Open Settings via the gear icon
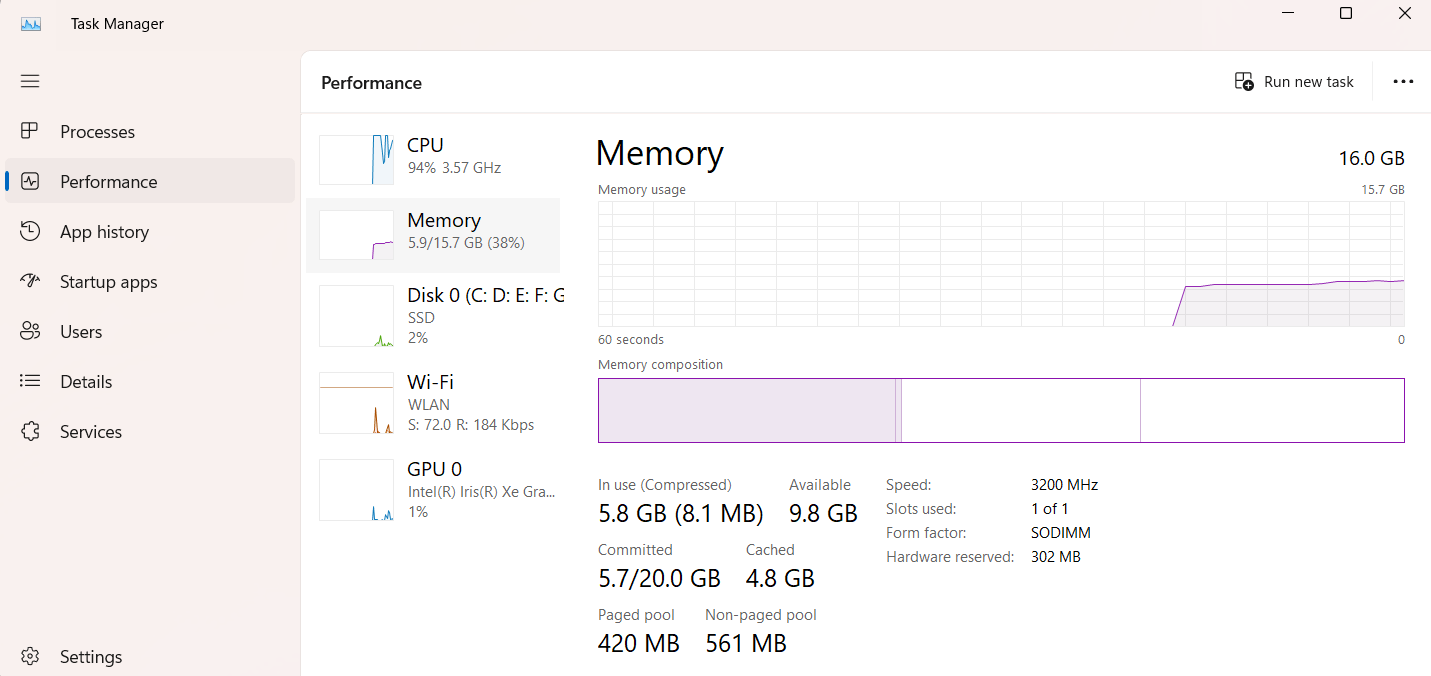 [x=30, y=657]
